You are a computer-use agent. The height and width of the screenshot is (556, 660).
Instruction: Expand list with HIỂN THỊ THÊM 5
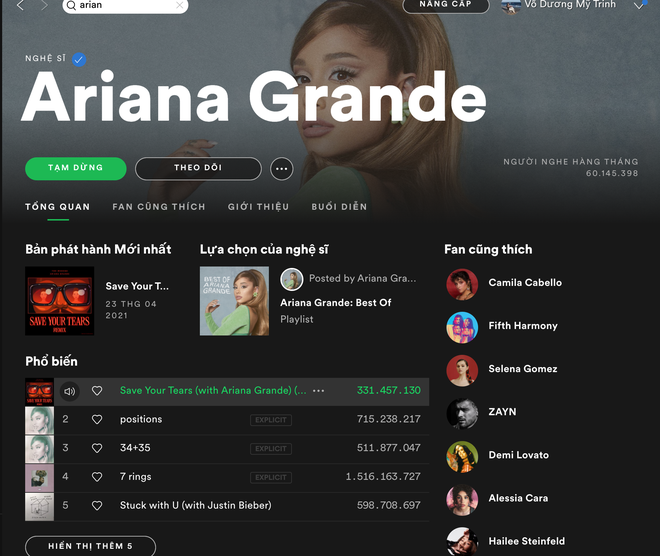[90, 546]
